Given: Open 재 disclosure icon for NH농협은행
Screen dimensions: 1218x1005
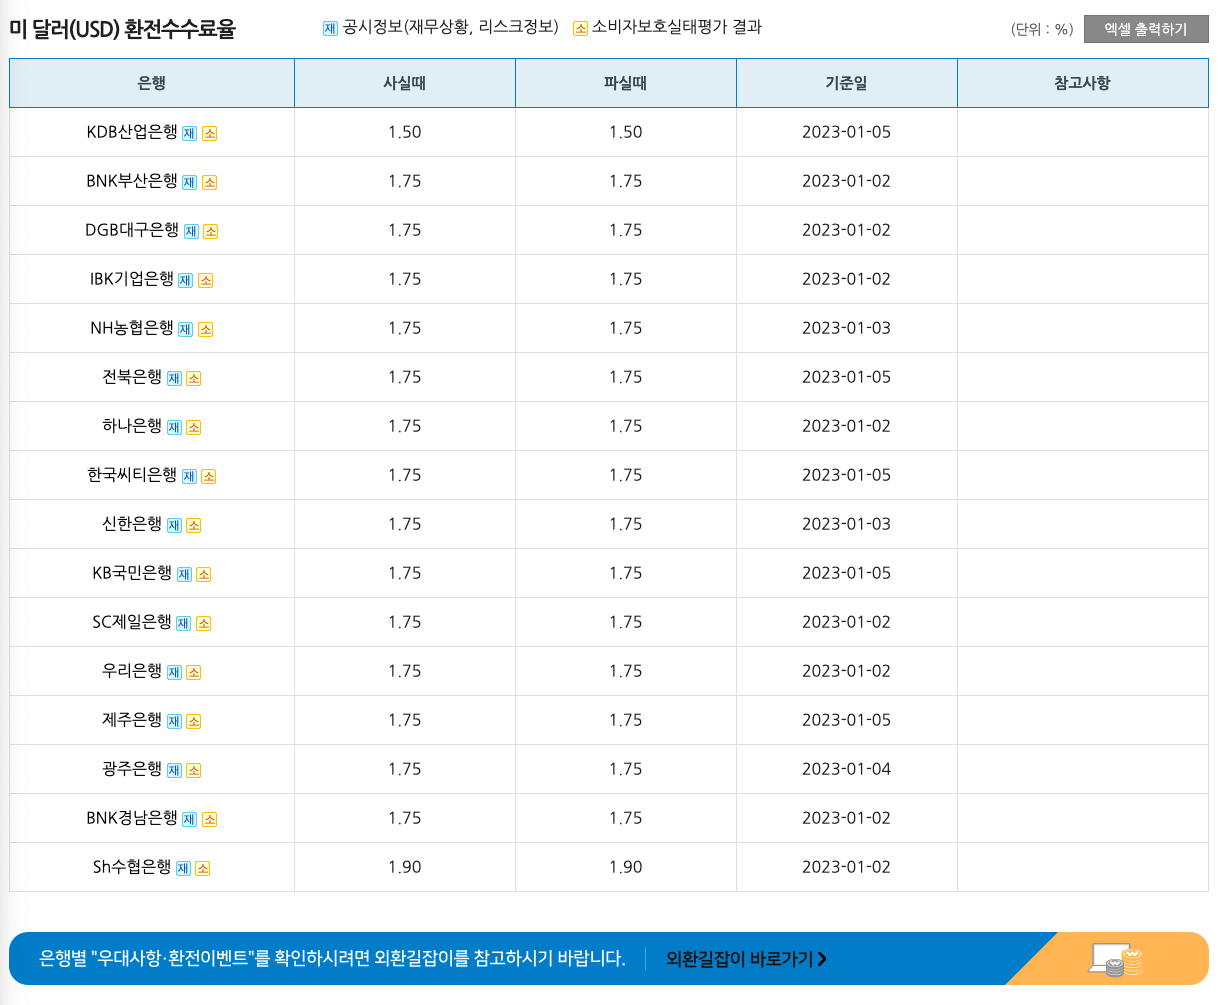Looking at the screenshot, I should (x=185, y=329).
